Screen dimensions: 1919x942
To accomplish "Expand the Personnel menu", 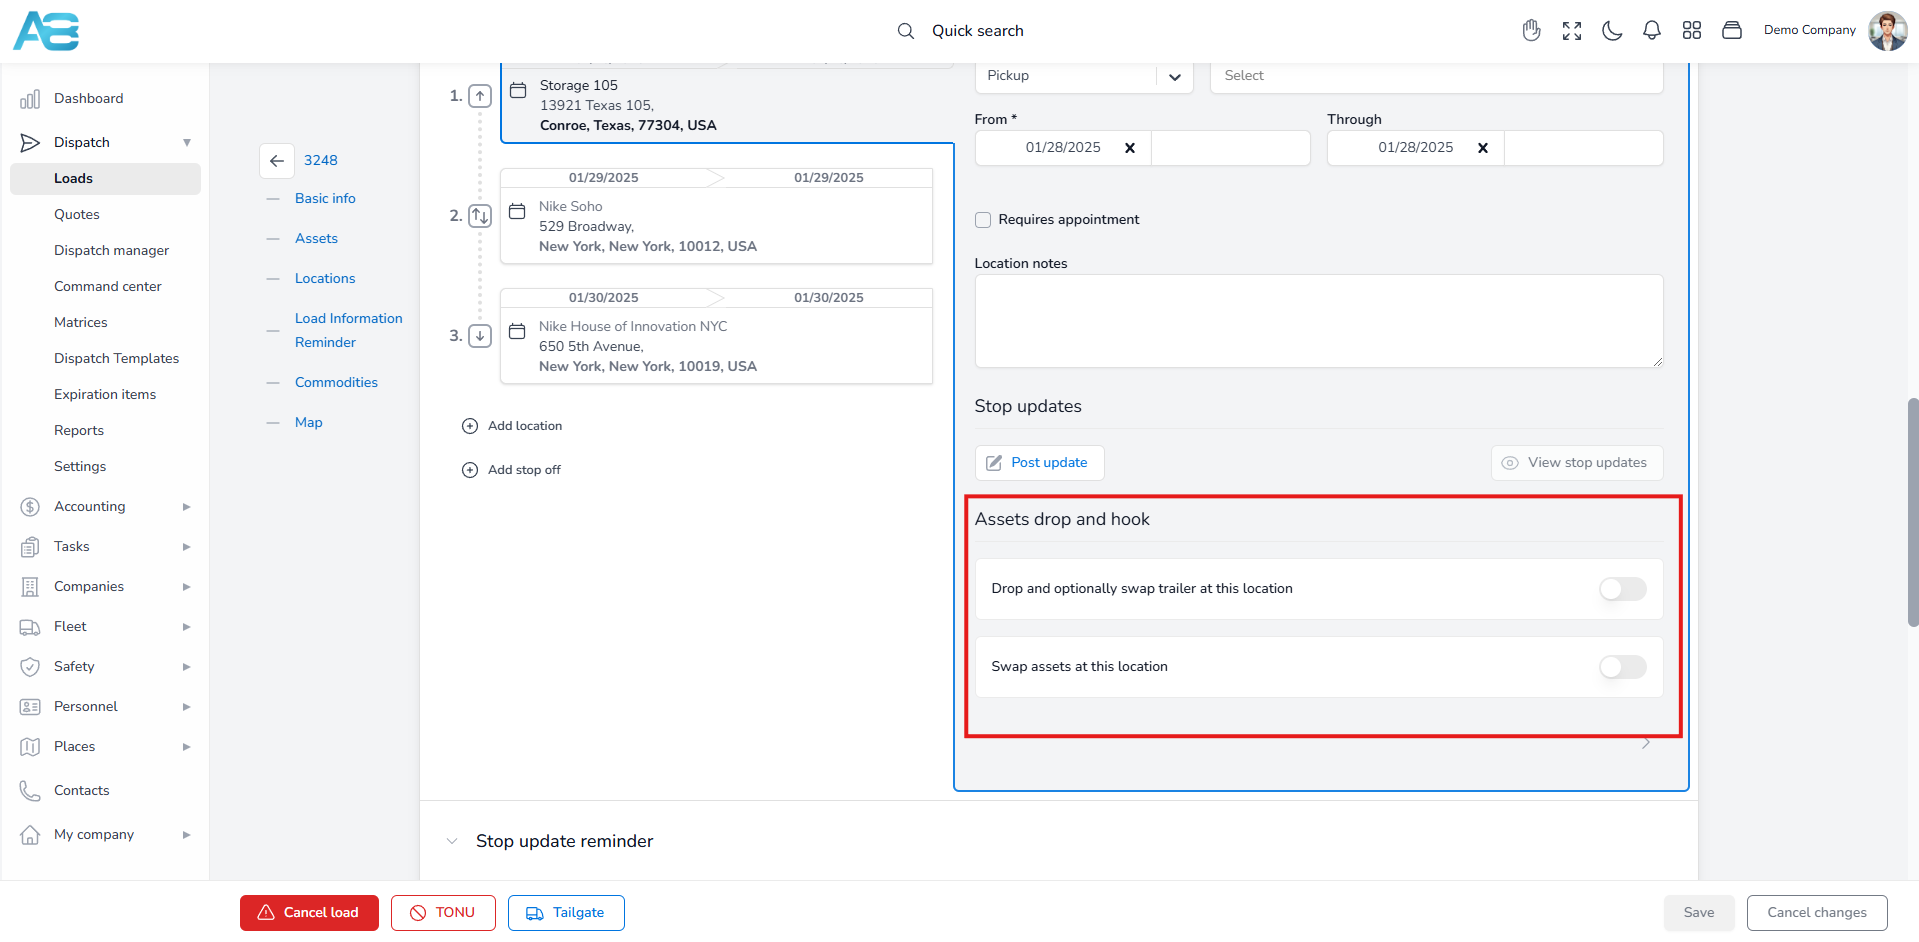I will (187, 707).
